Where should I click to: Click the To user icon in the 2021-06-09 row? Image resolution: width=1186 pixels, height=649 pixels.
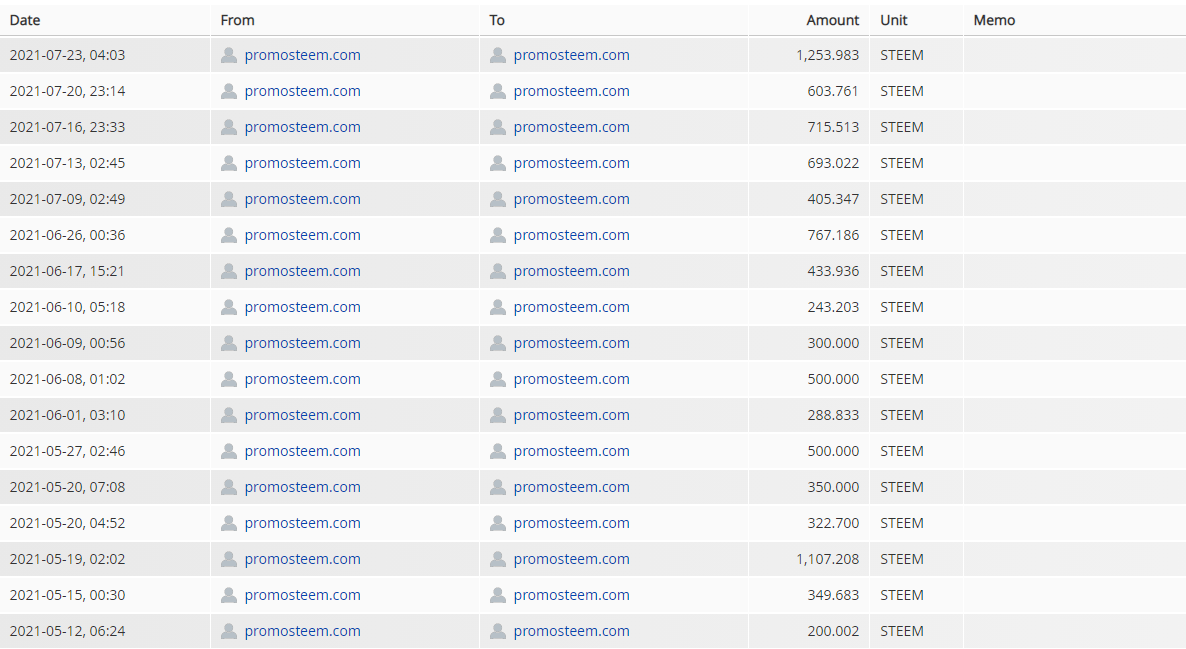(498, 343)
